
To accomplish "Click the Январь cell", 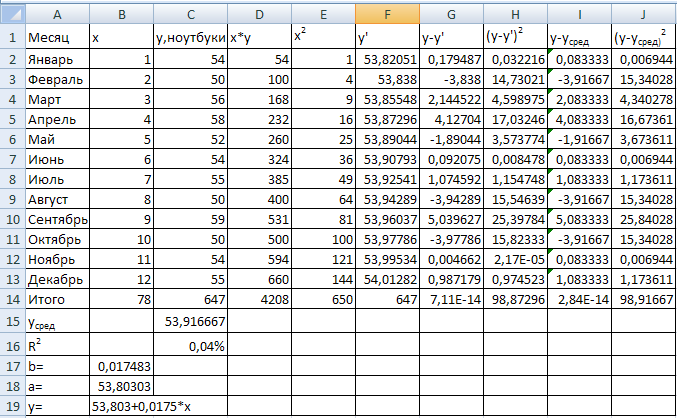I will [57, 59].
